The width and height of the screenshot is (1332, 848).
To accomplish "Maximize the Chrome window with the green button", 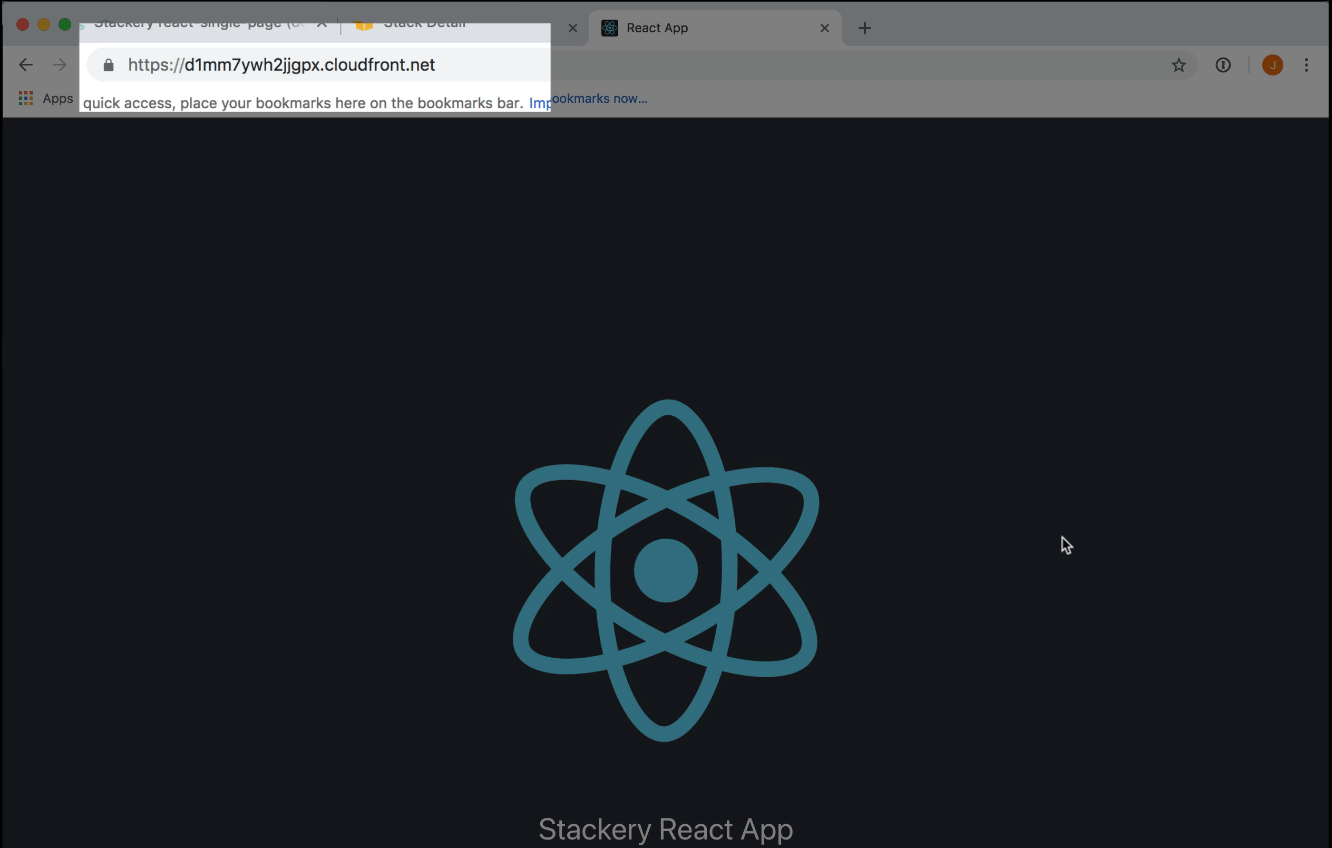I will click(x=65, y=25).
